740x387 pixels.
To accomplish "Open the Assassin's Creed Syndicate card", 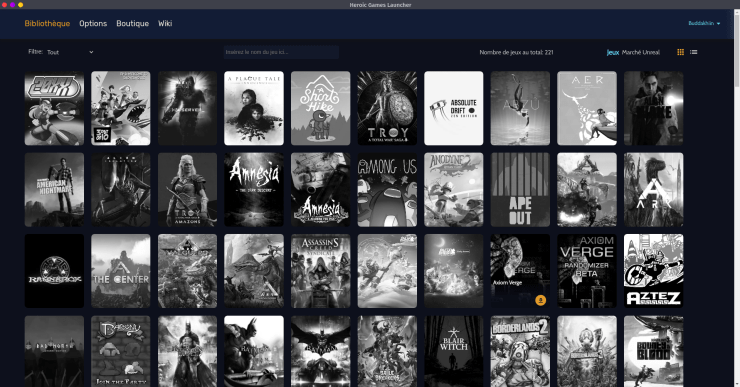I will (320, 271).
